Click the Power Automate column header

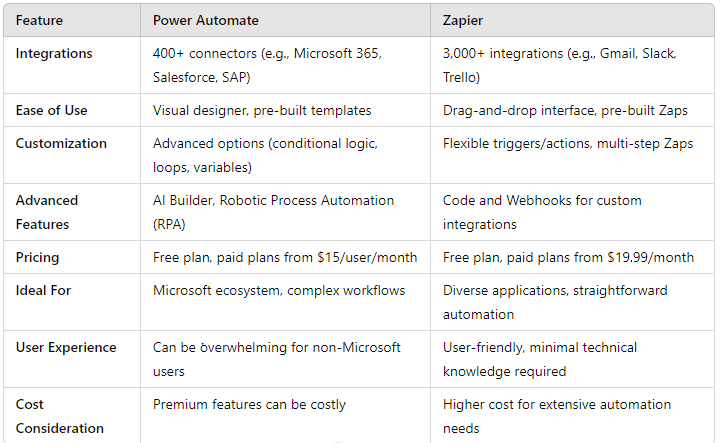pos(204,19)
